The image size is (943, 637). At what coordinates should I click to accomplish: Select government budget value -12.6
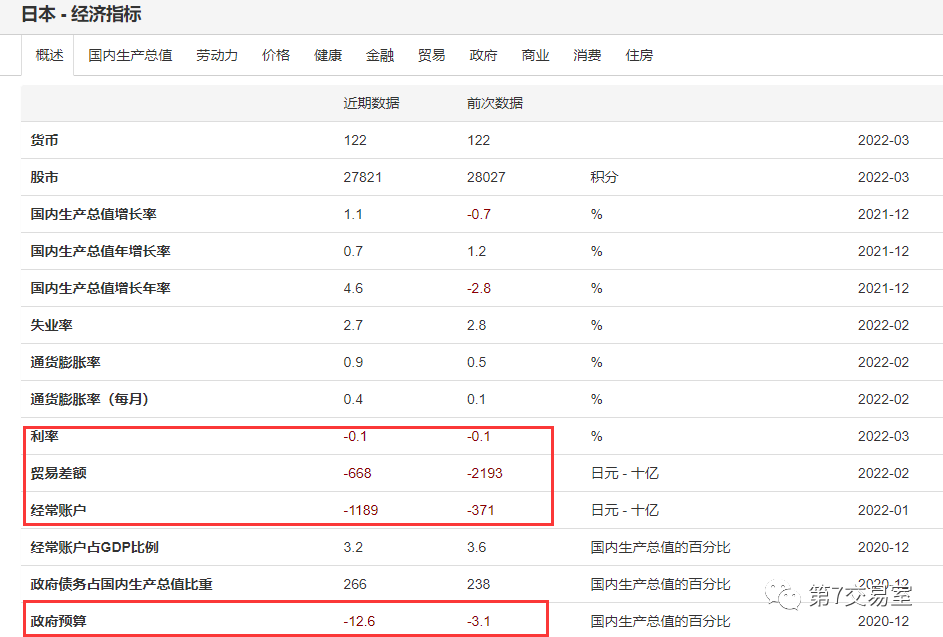coord(359,621)
